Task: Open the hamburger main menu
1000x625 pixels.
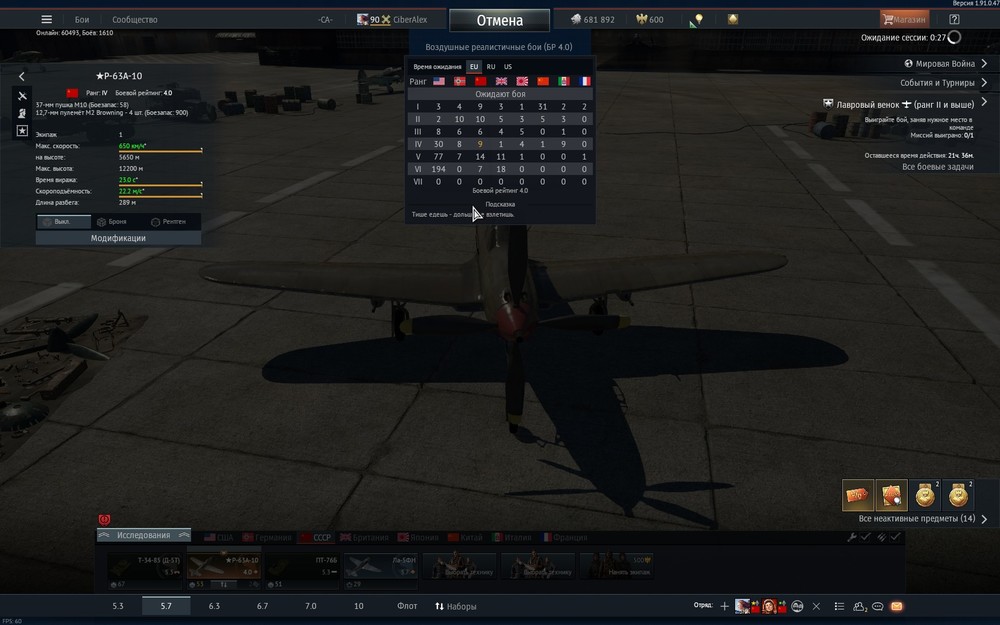Action: click(47, 19)
